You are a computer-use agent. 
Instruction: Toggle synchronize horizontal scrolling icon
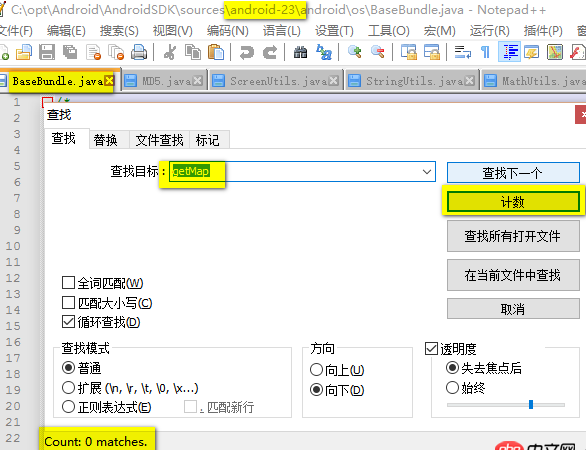(x=432, y=52)
